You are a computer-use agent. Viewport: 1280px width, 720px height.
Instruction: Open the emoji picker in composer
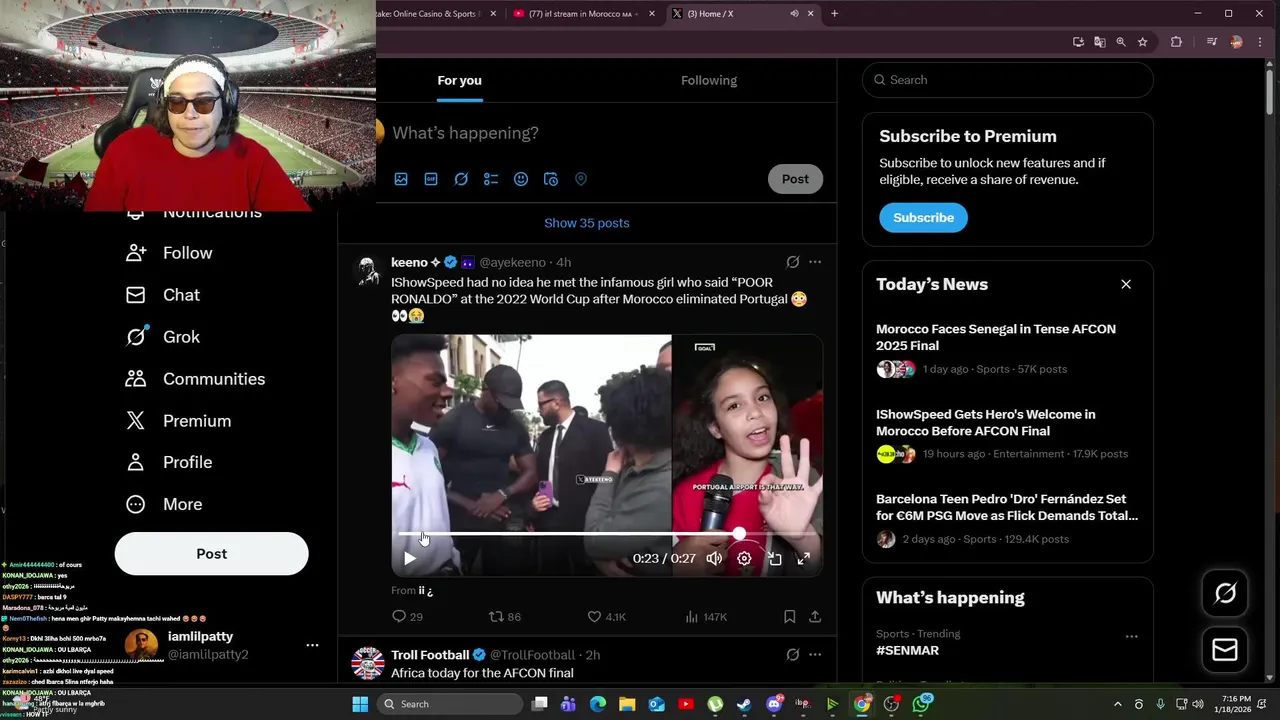(x=521, y=179)
